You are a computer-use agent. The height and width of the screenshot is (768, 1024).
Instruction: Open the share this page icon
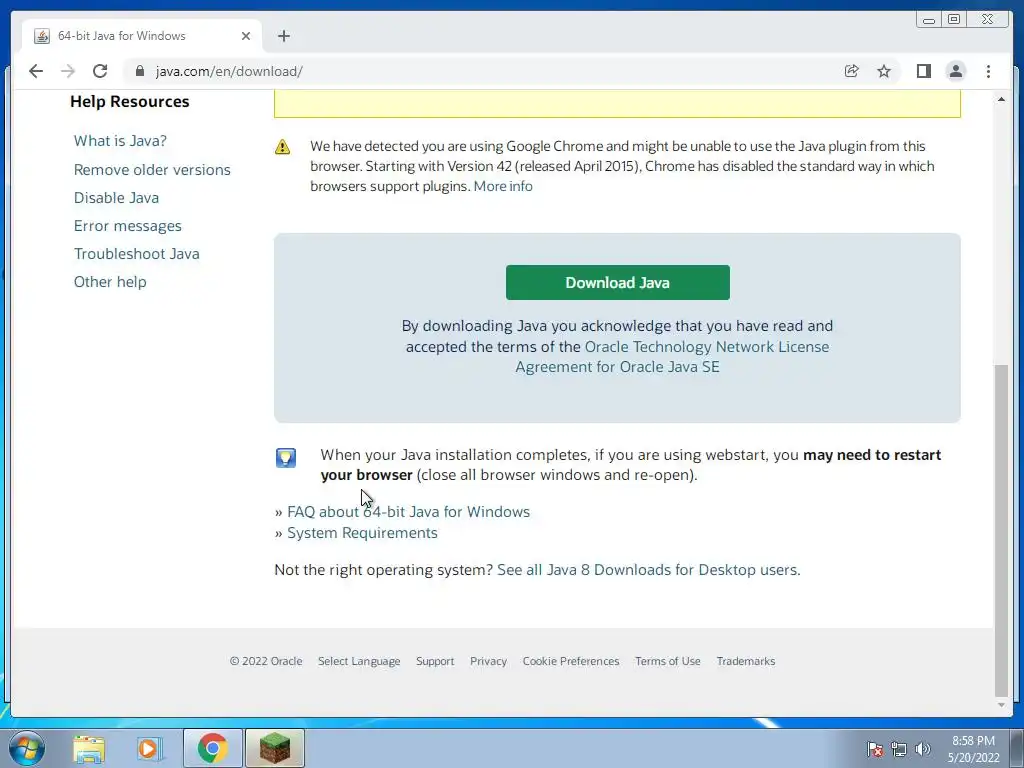click(x=852, y=71)
